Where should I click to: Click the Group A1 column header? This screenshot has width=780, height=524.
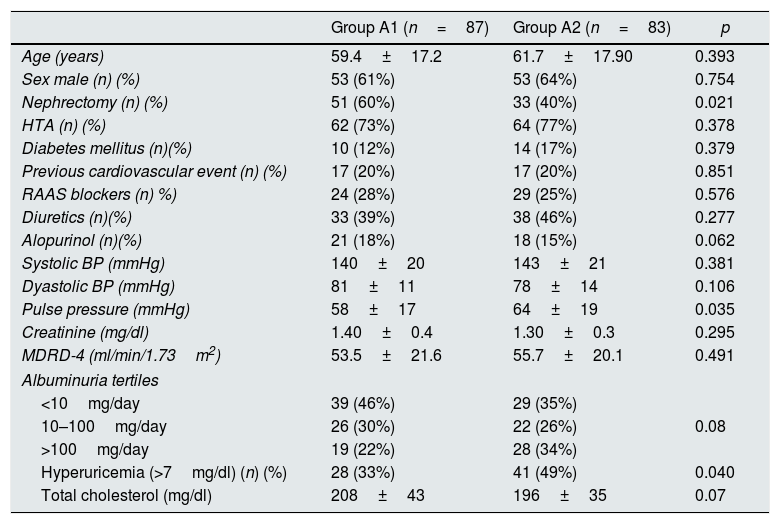click(x=409, y=27)
